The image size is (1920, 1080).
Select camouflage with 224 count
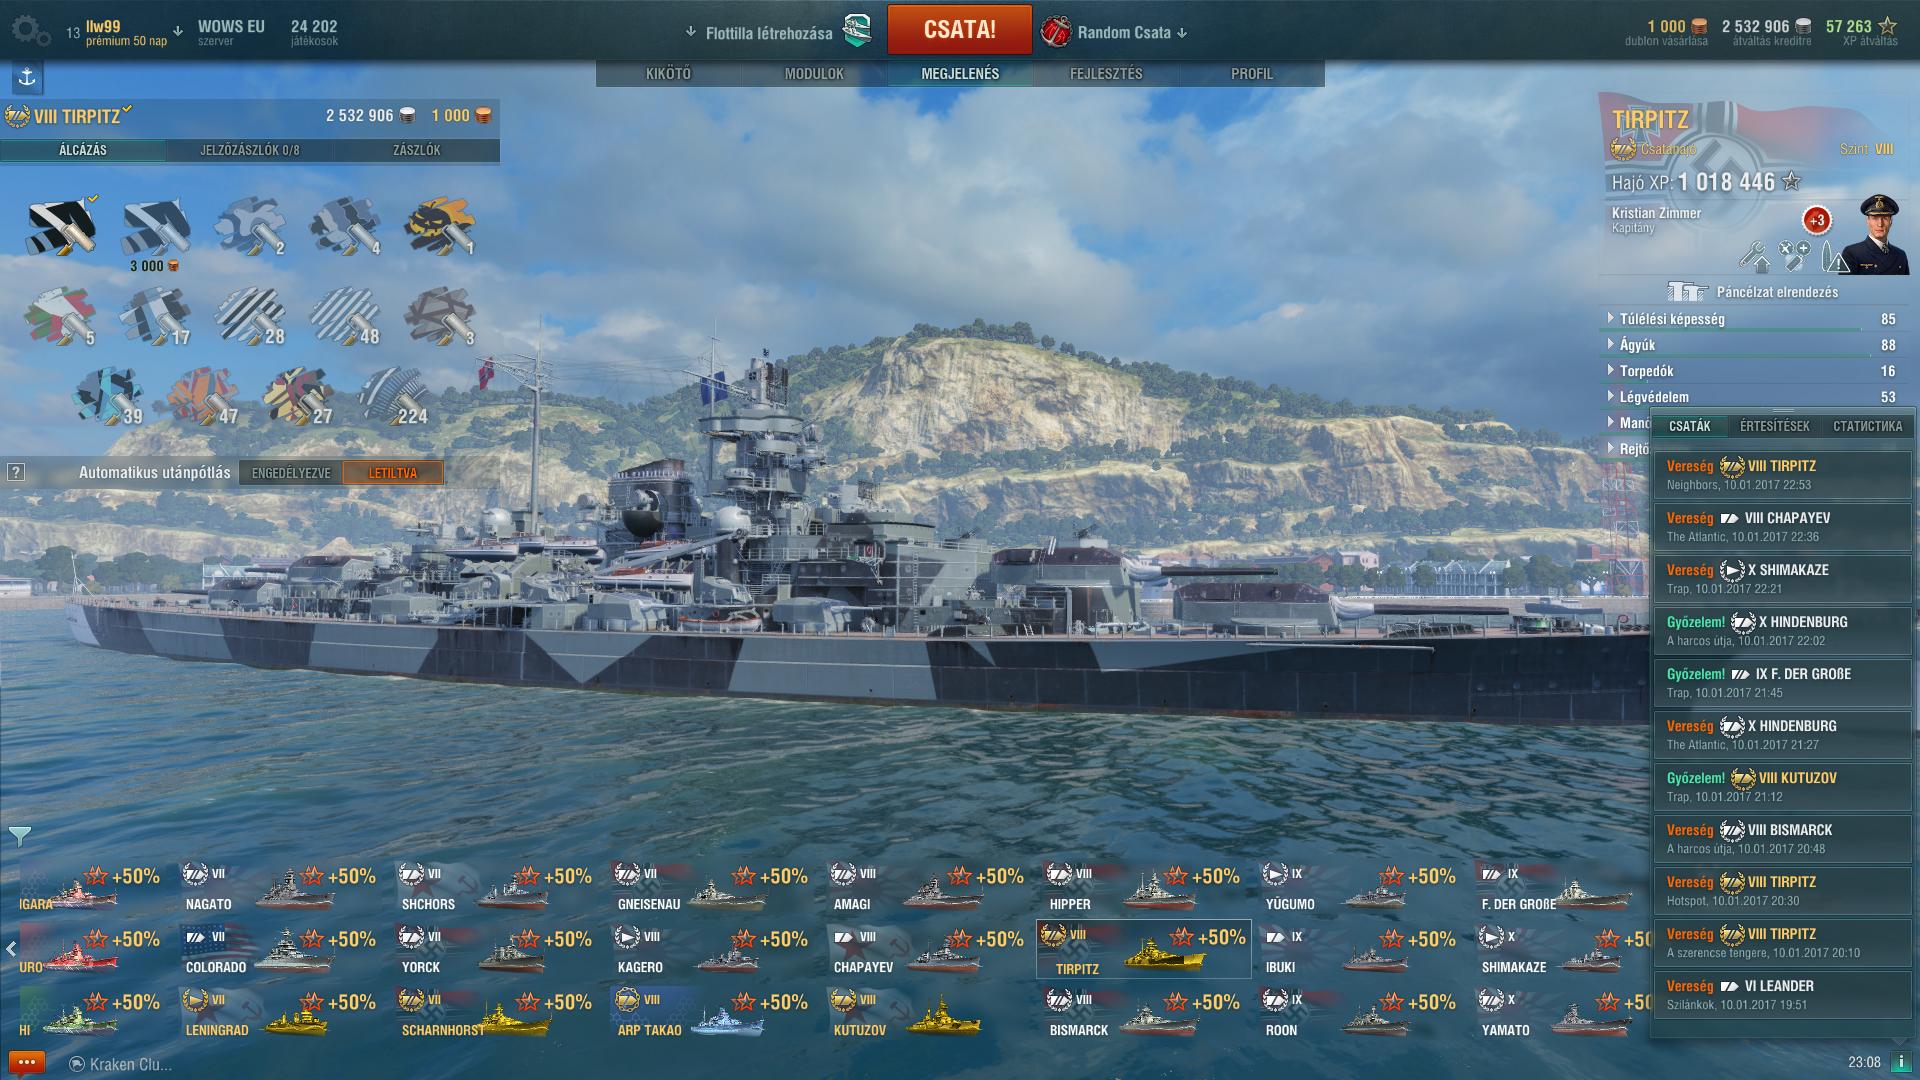[x=394, y=396]
